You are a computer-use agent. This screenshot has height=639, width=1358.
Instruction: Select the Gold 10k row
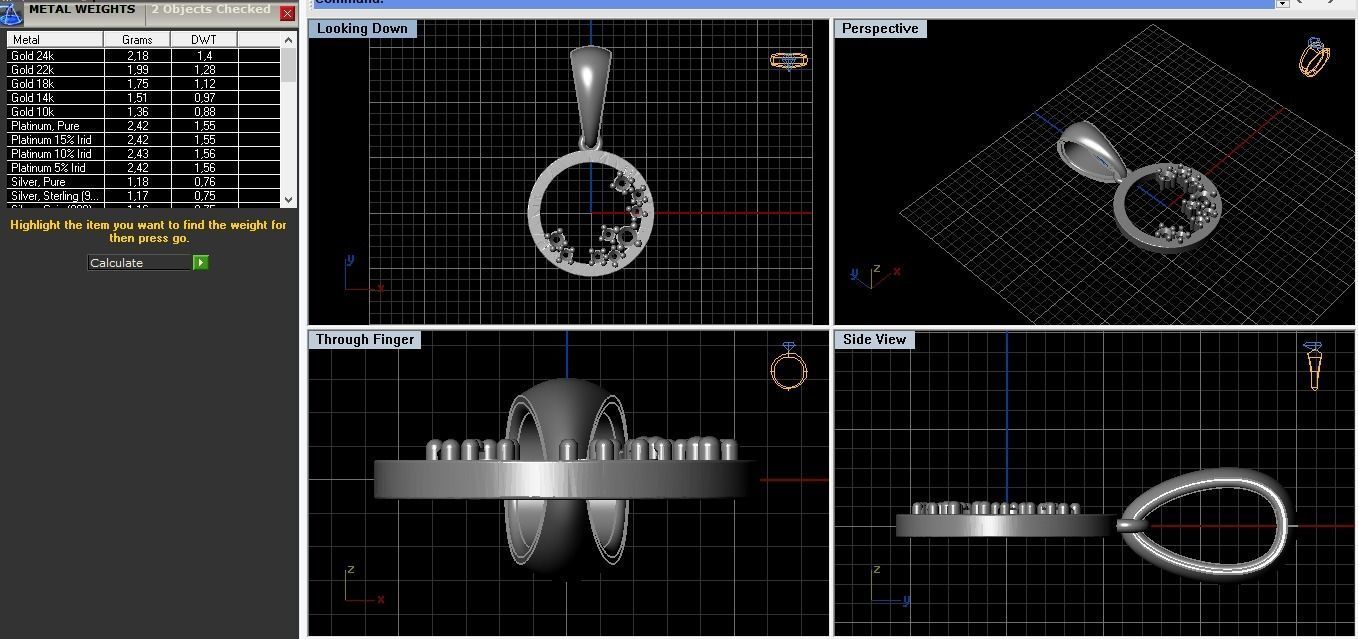[144, 112]
